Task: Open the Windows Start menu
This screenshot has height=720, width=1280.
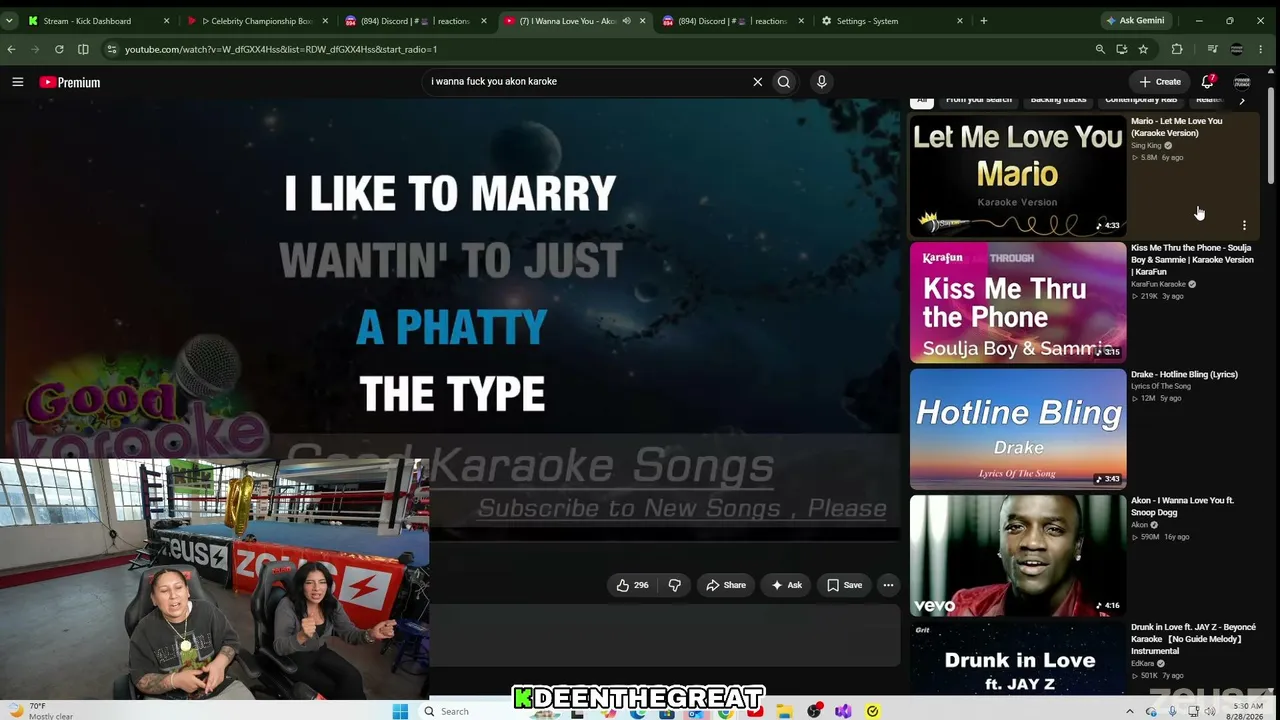Action: point(400,711)
